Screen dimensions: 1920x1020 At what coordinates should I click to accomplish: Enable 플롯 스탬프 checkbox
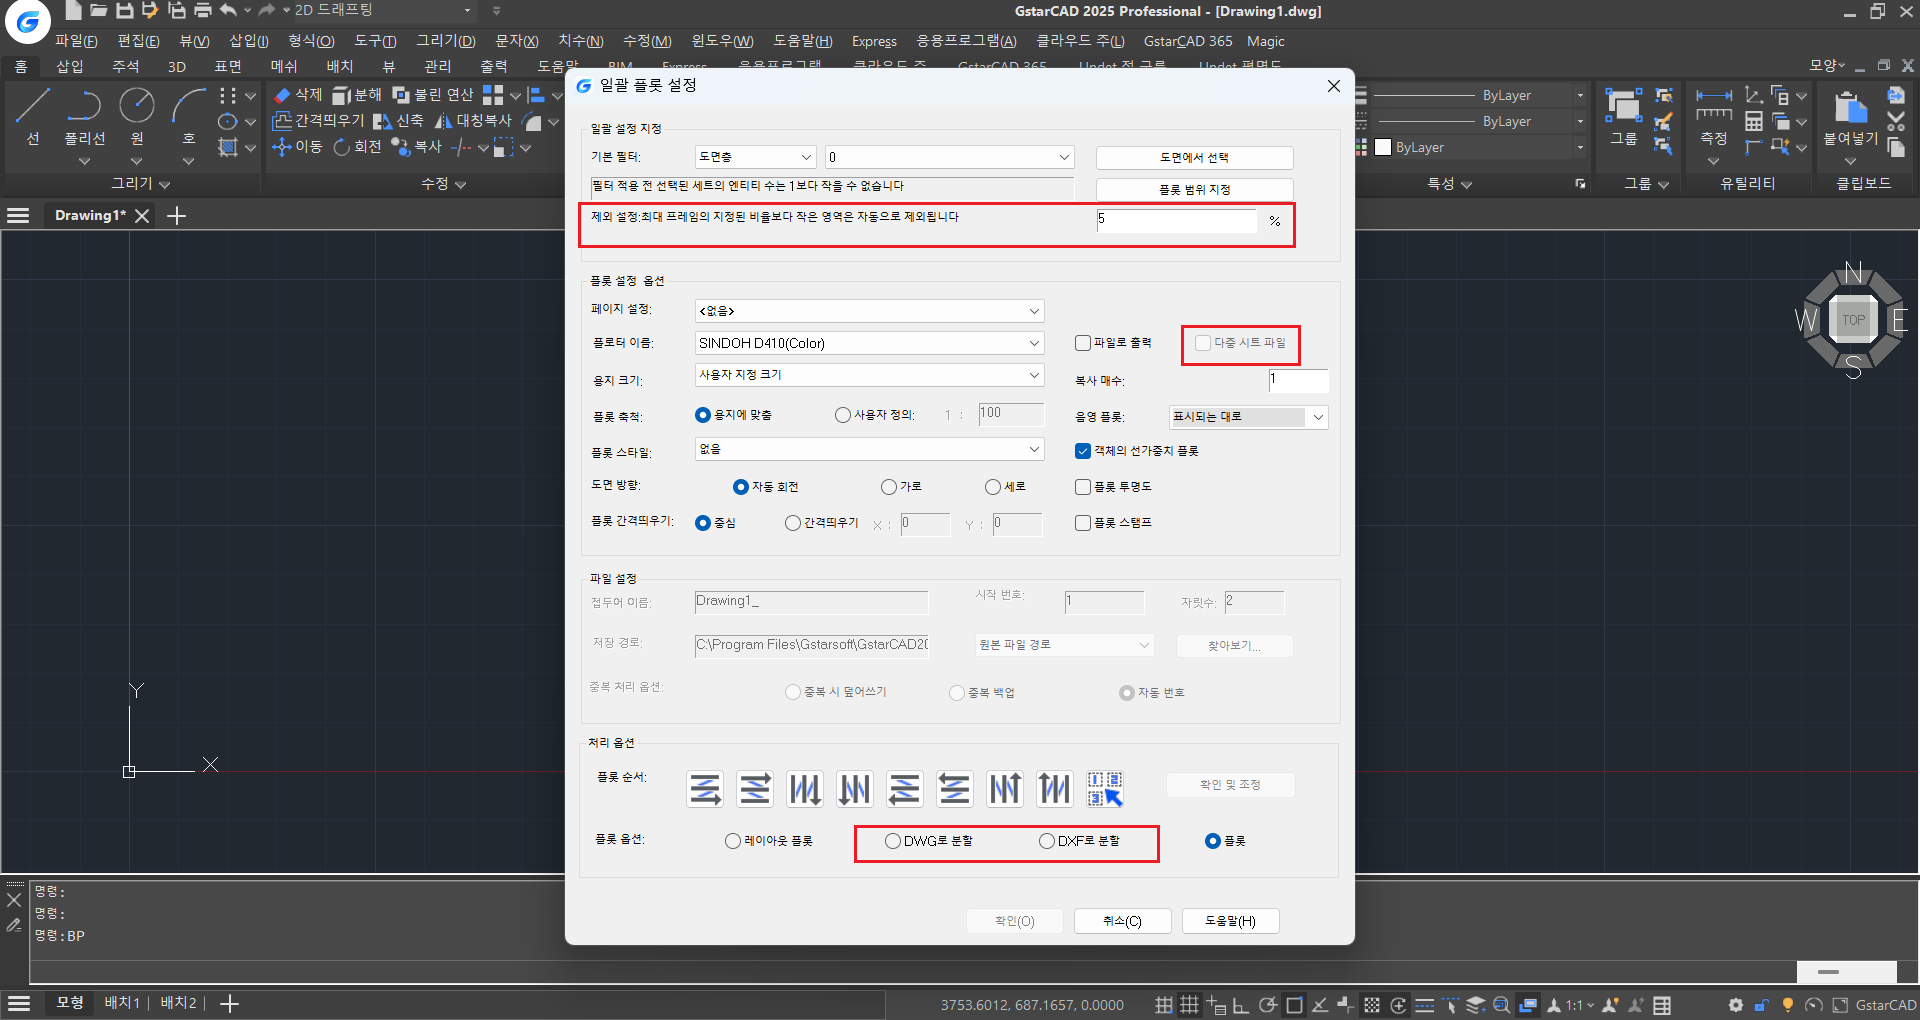(x=1083, y=523)
